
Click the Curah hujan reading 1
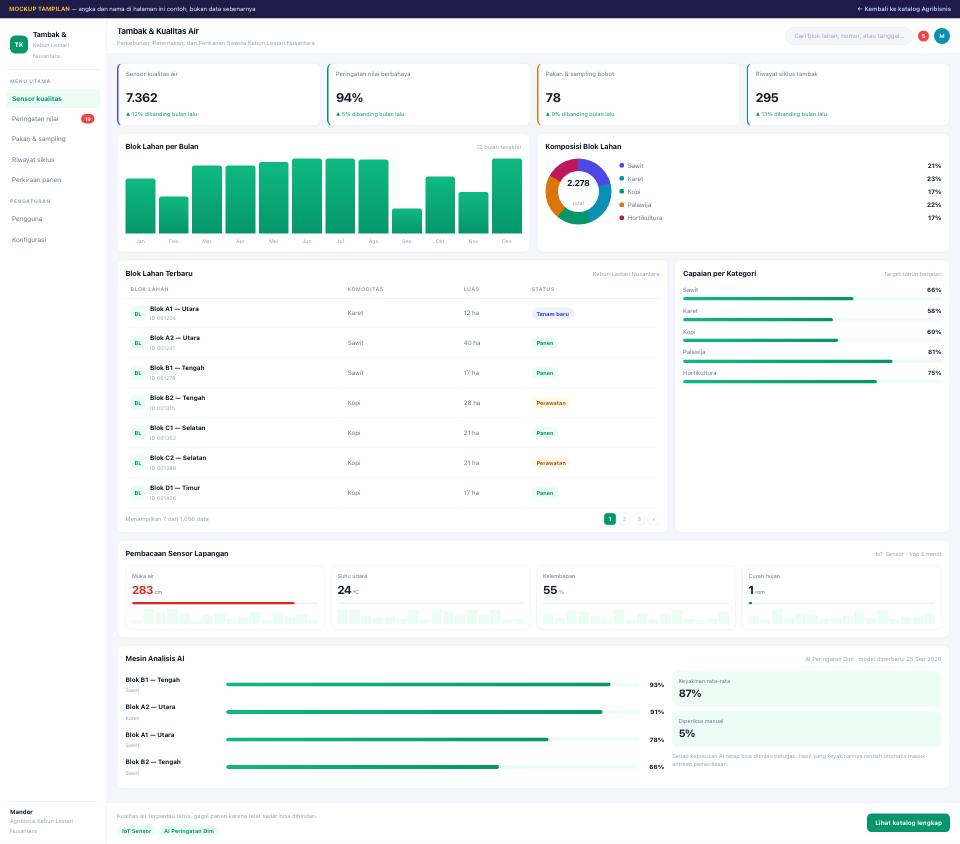click(751, 591)
